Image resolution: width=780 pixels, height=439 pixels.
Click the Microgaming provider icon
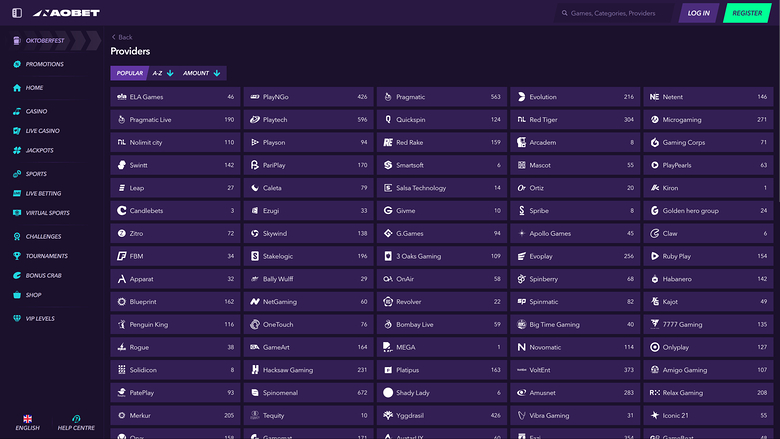tap(655, 120)
